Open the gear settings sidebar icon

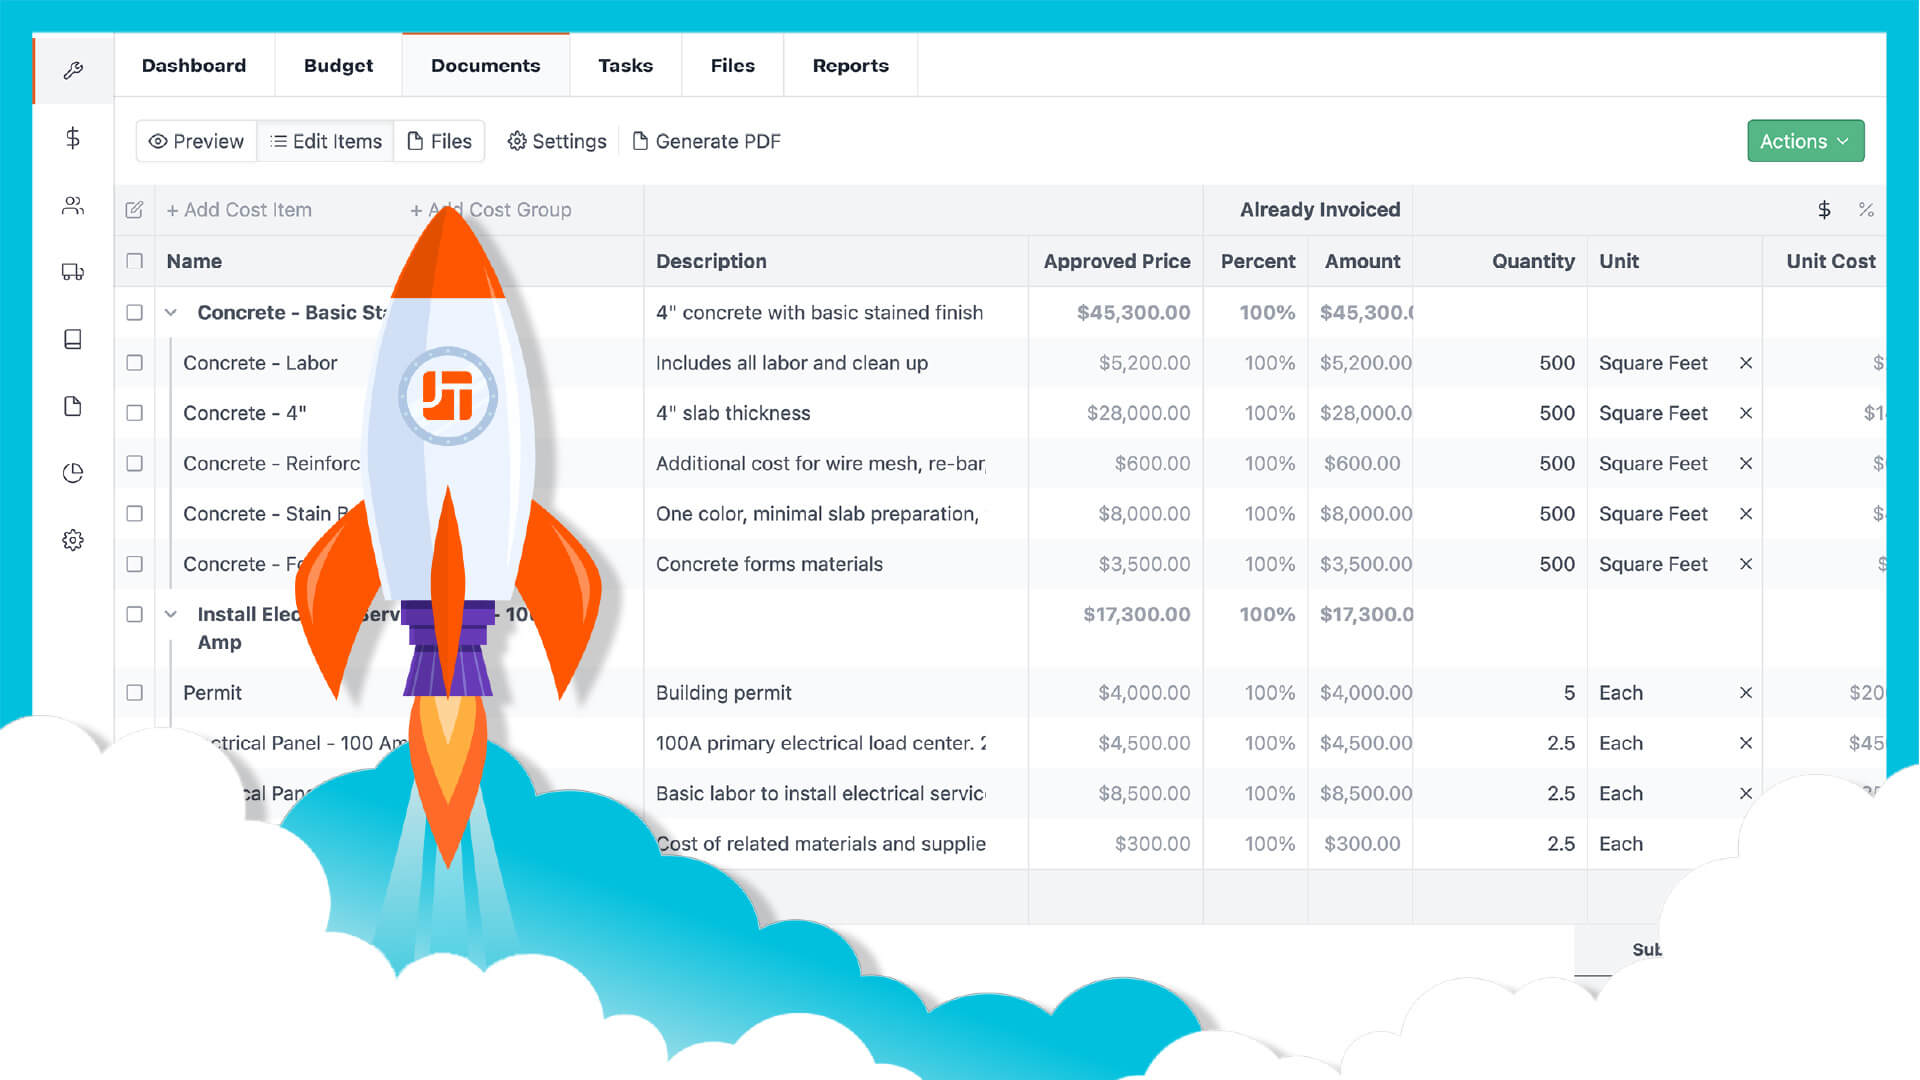73,540
